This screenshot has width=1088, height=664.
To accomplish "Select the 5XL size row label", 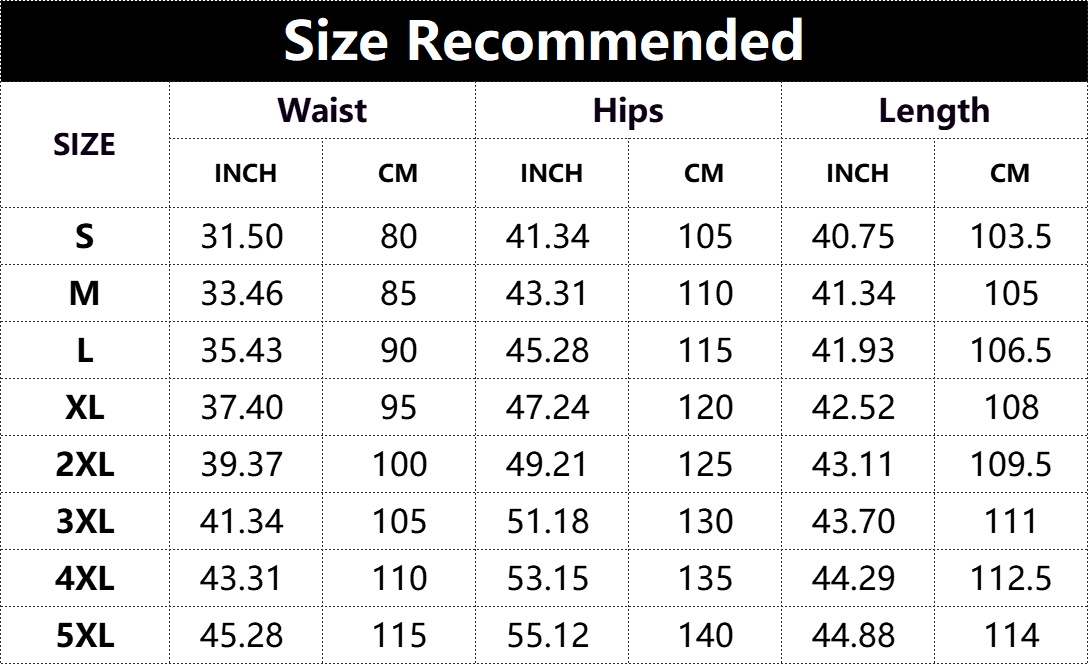I will (84, 635).
